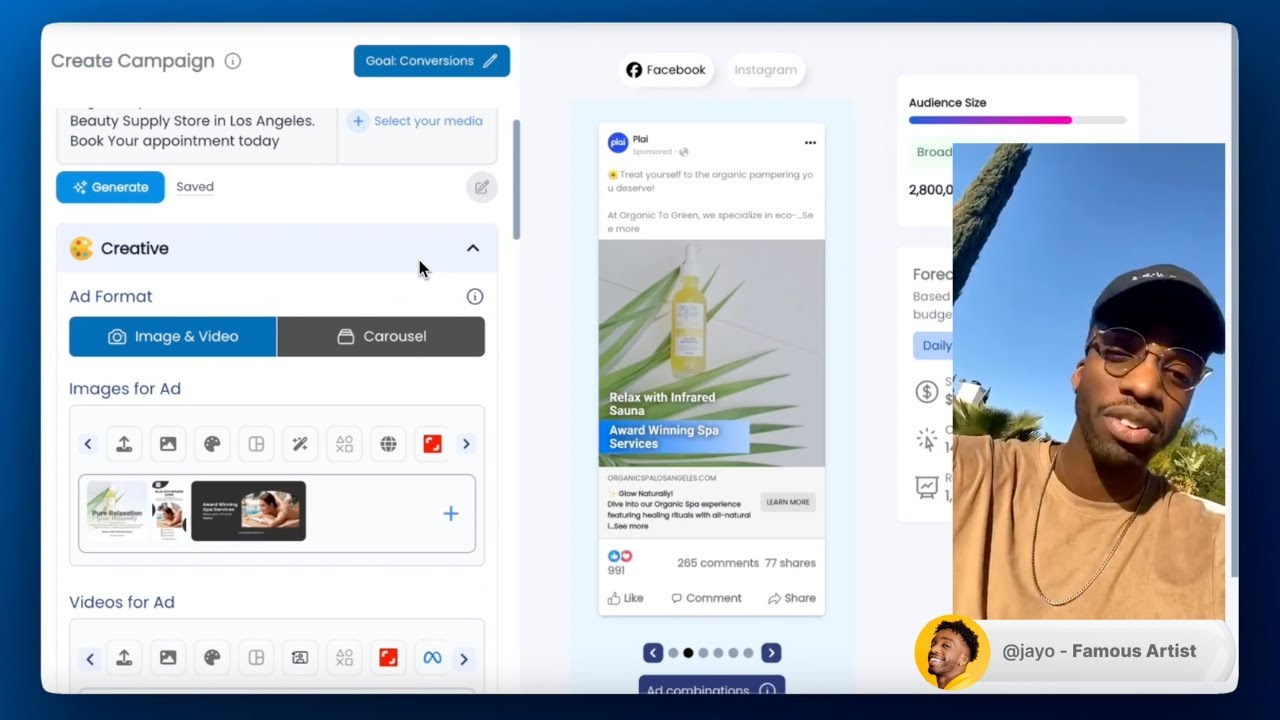Select the Daily forecast tab
Screen dimensions: 1280x720
pyautogui.click(x=933, y=345)
